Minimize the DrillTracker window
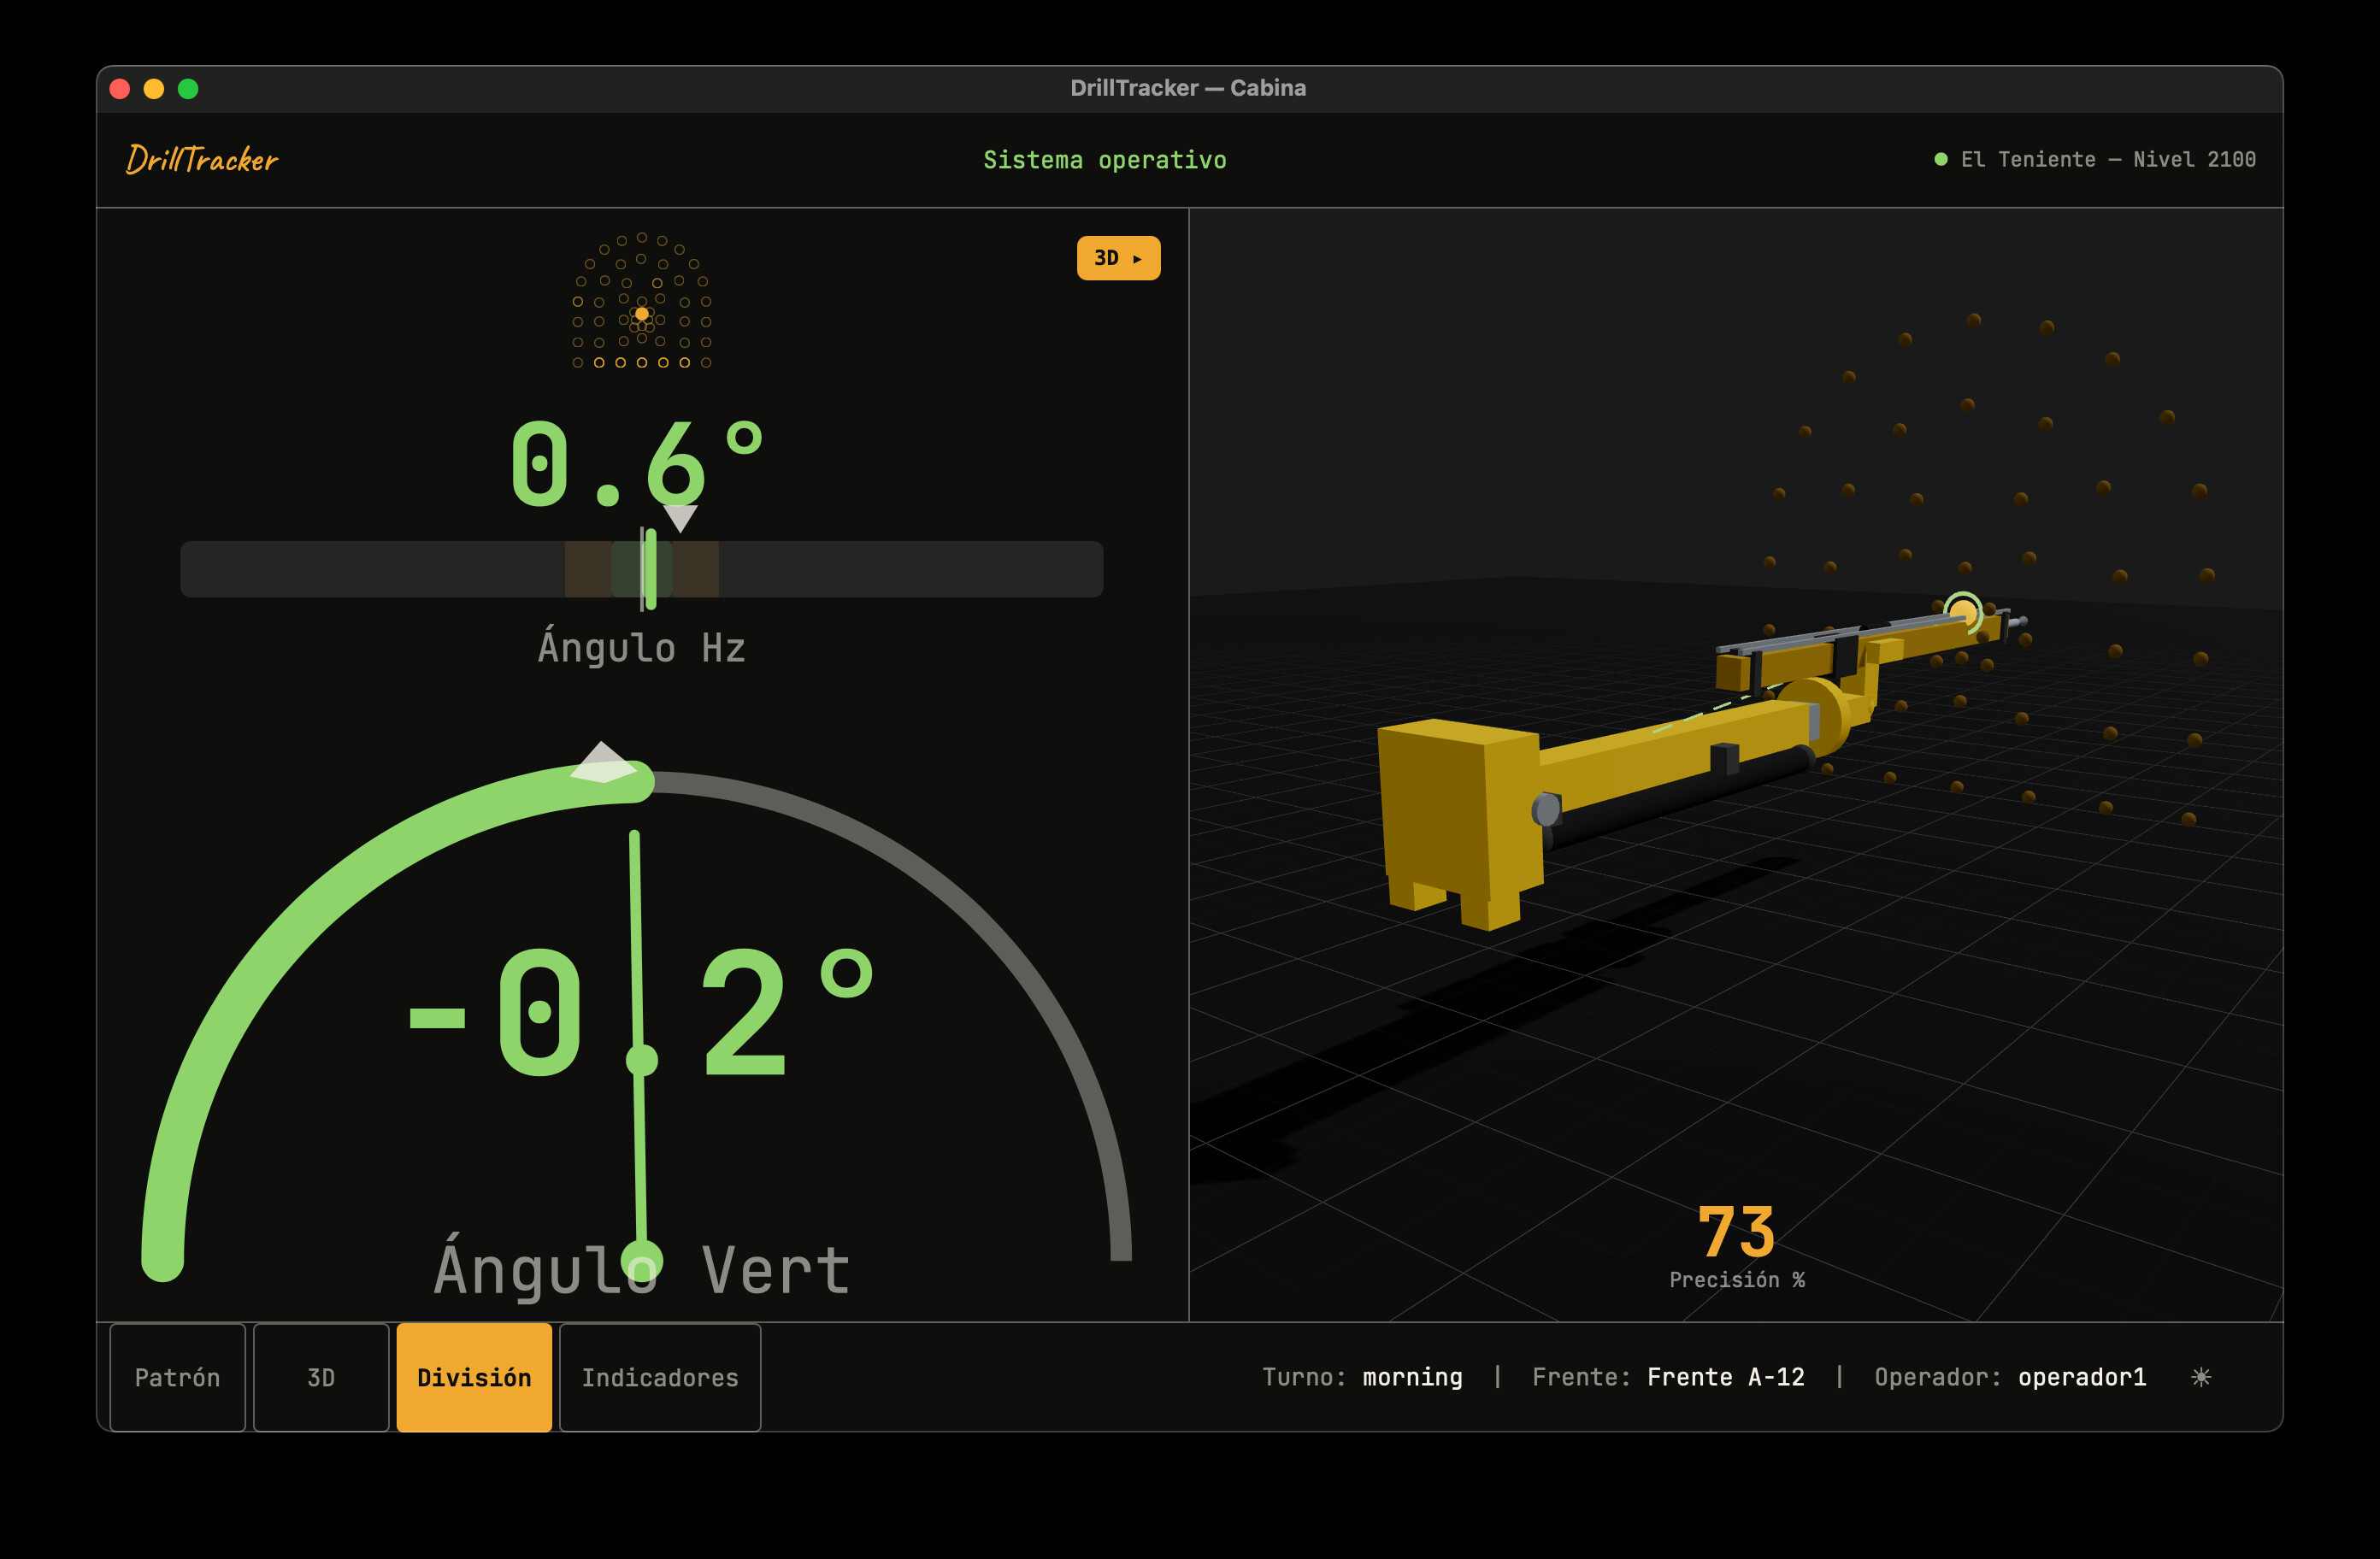The width and height of the screenshot is (2380, 1559). [154, 89]
